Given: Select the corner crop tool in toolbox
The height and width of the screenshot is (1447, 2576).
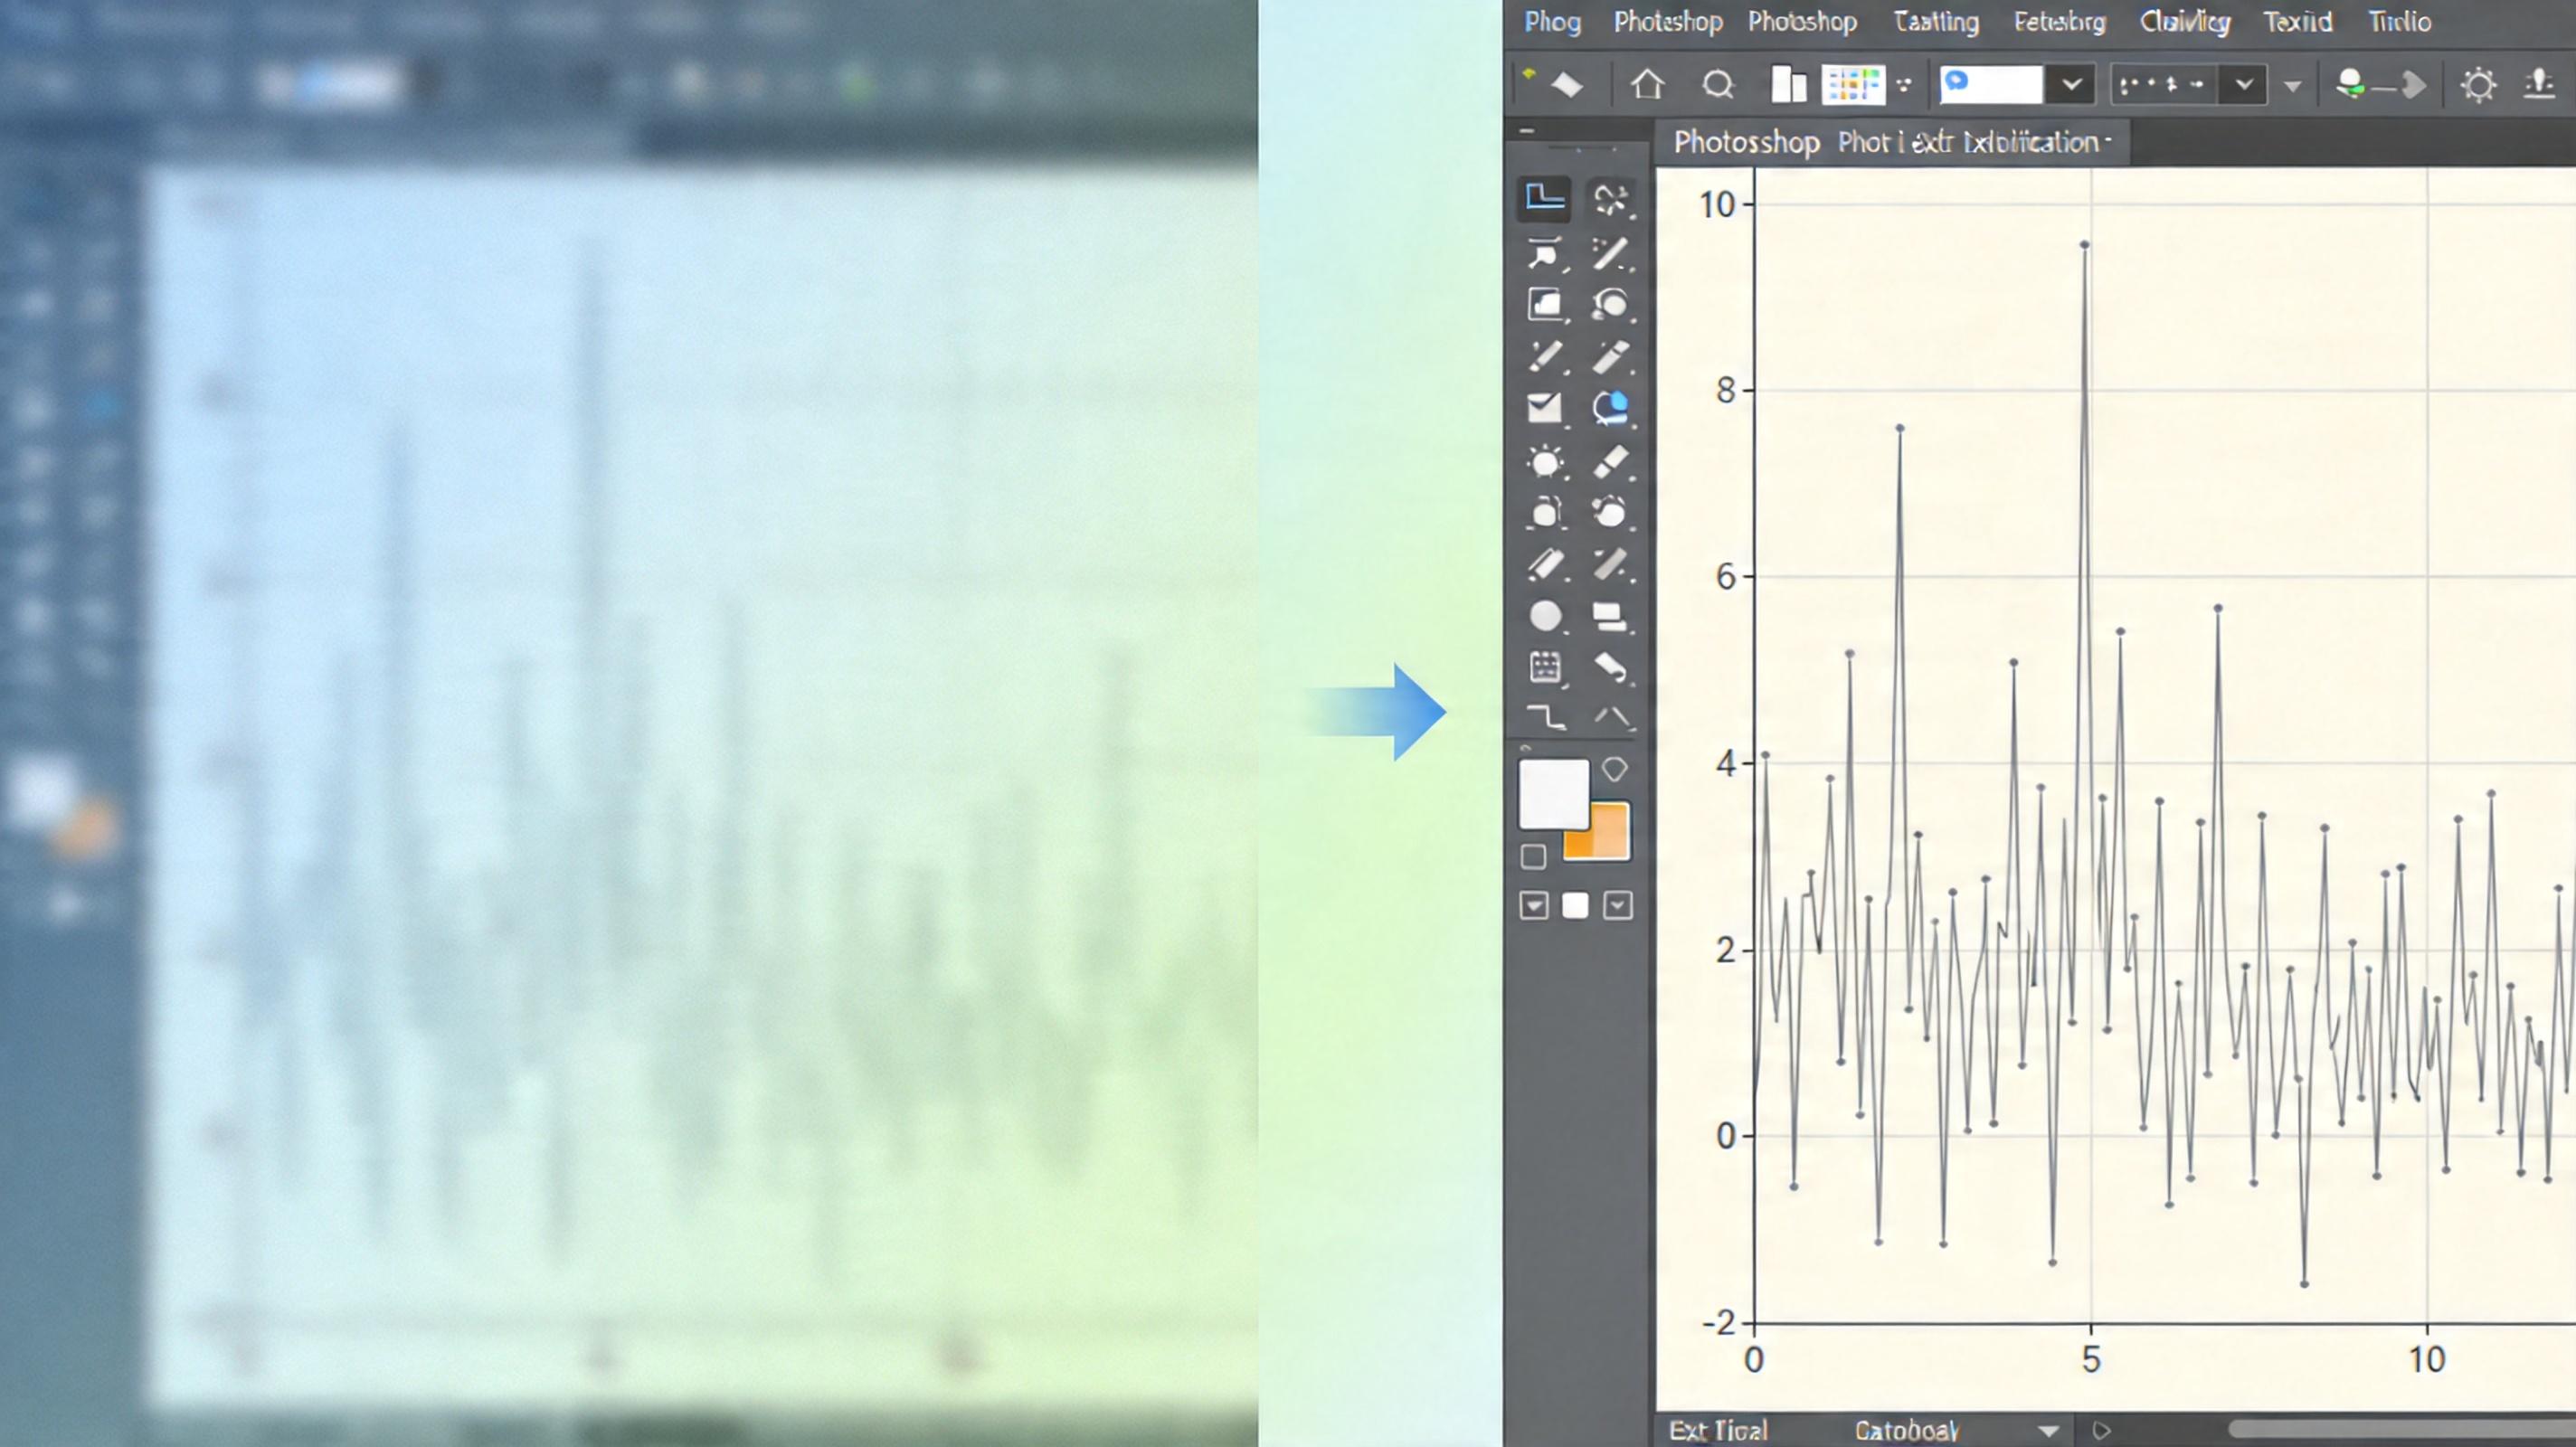Looking at the screenshot, I should point(1545,198).
